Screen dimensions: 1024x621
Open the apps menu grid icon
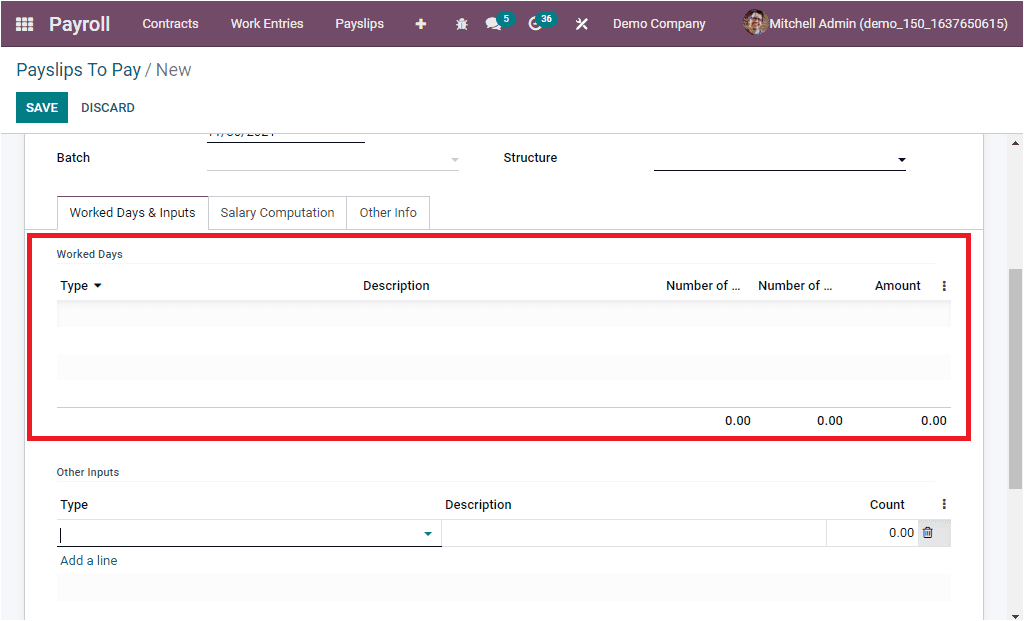click(x=22, y=23)
